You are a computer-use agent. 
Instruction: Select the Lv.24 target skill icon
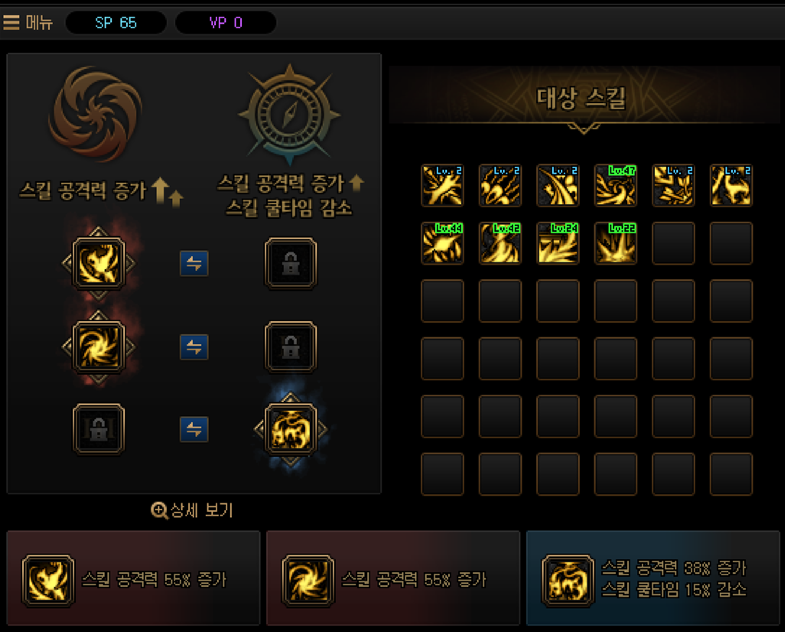point(558,243)
